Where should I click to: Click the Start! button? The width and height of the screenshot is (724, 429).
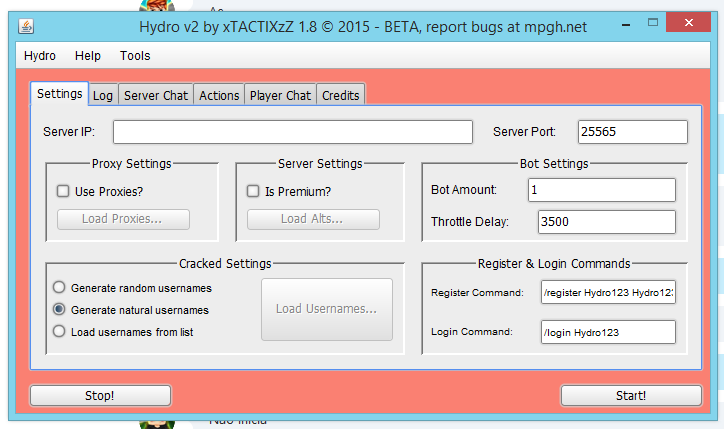click(x=631, y=396)
